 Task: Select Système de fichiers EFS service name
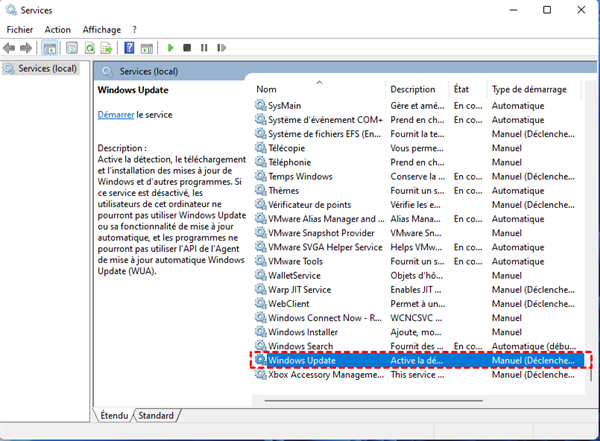(324, 134)
